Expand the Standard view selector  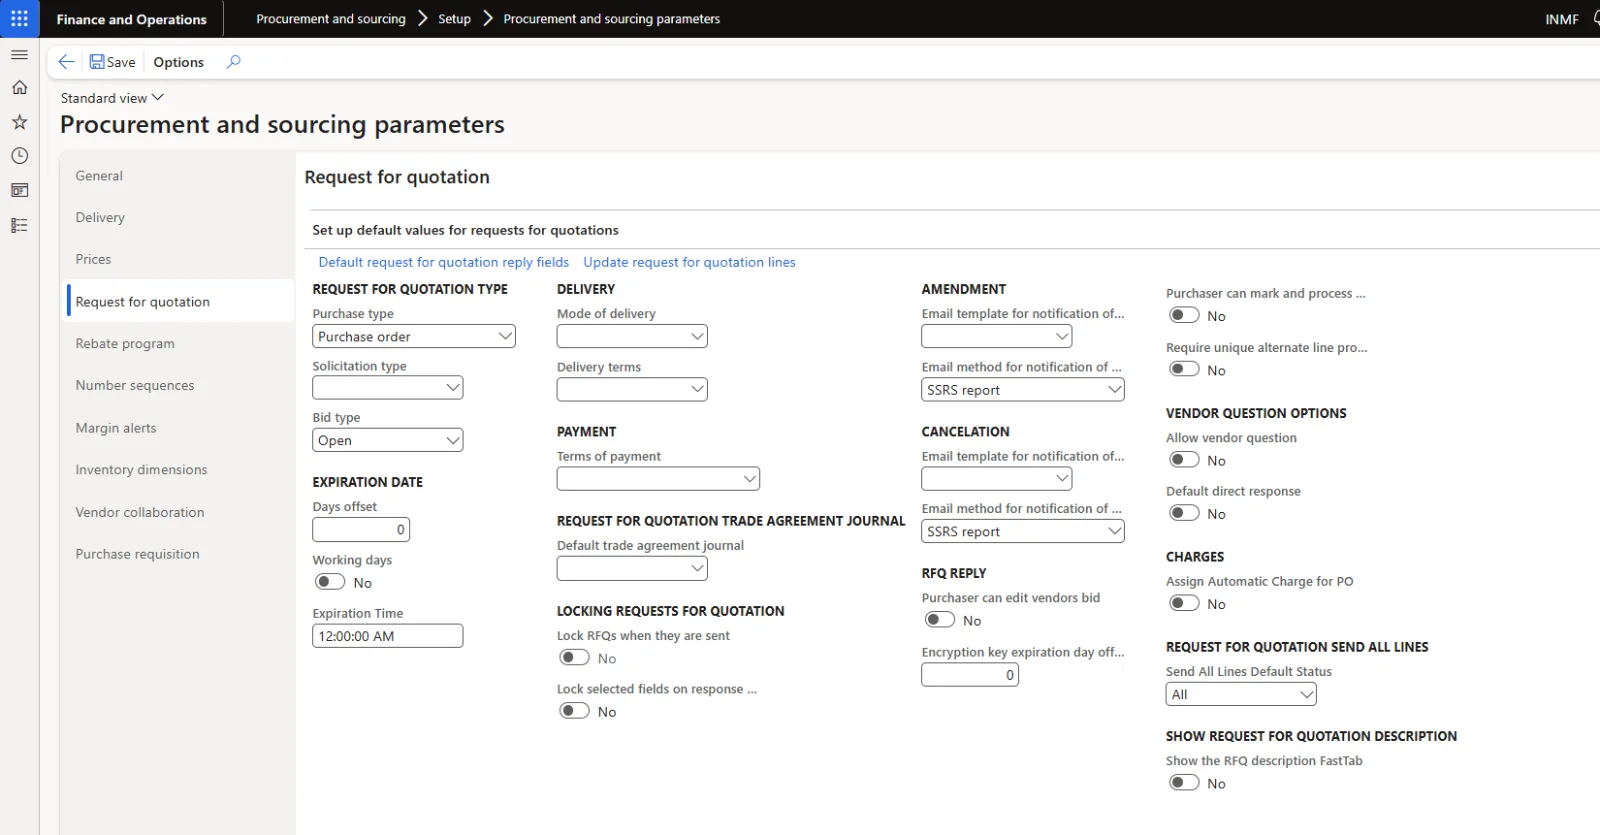(x=112, y=98)
